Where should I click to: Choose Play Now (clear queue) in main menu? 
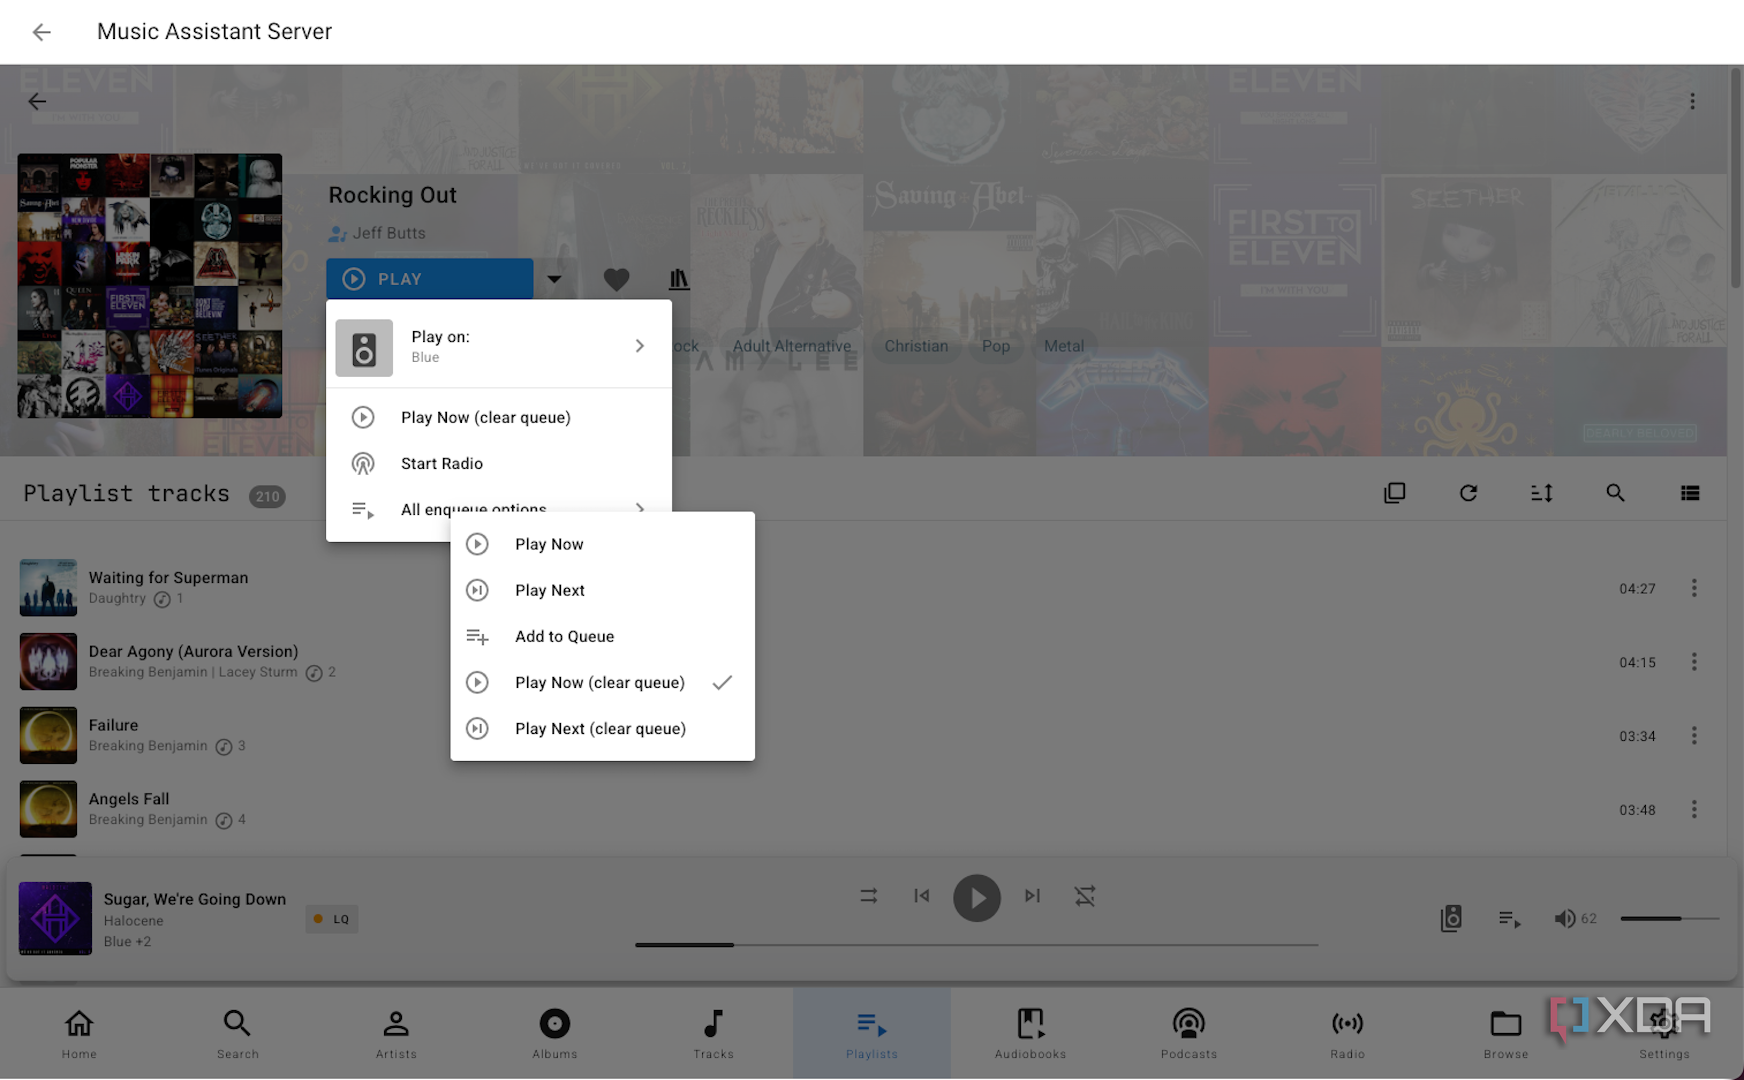[x=498, y=417]
